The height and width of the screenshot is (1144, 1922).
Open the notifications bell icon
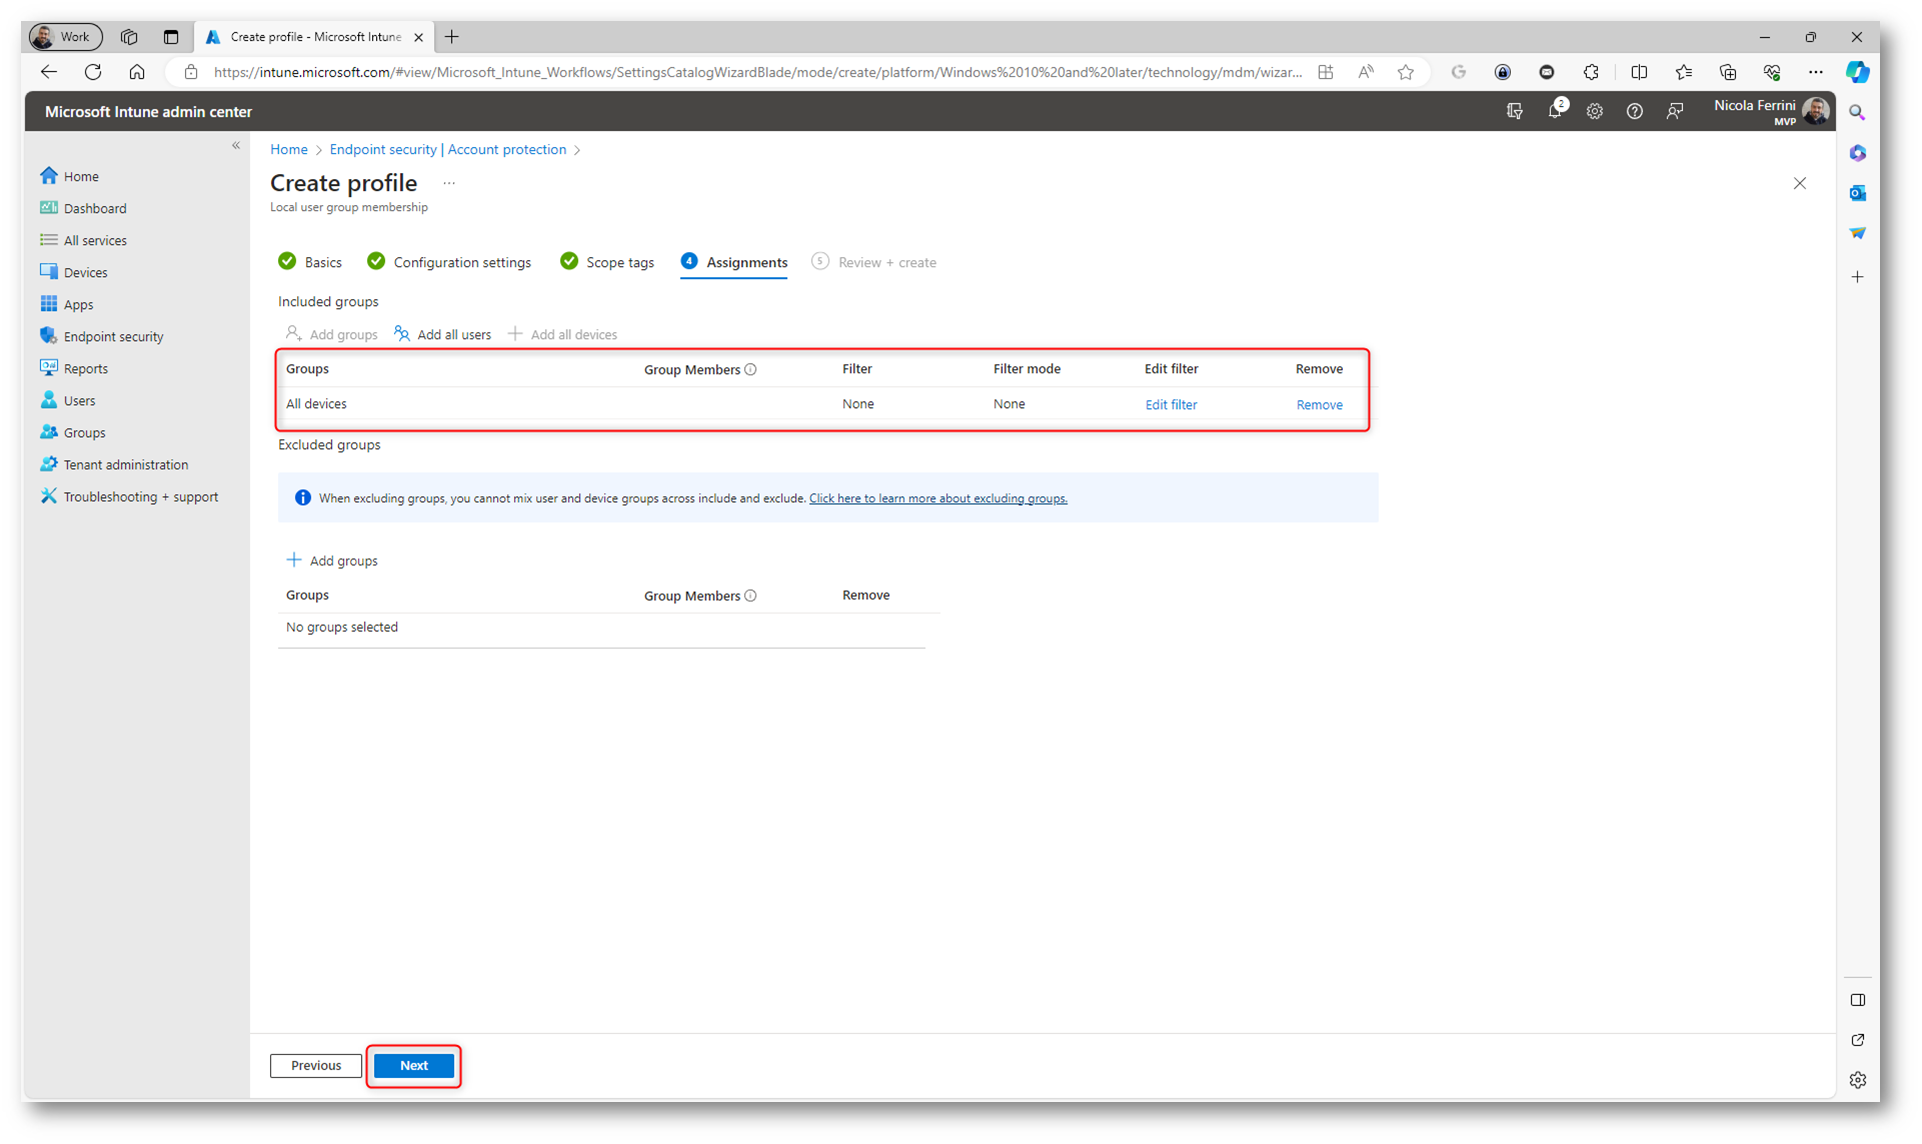(x=1554, y=112)
